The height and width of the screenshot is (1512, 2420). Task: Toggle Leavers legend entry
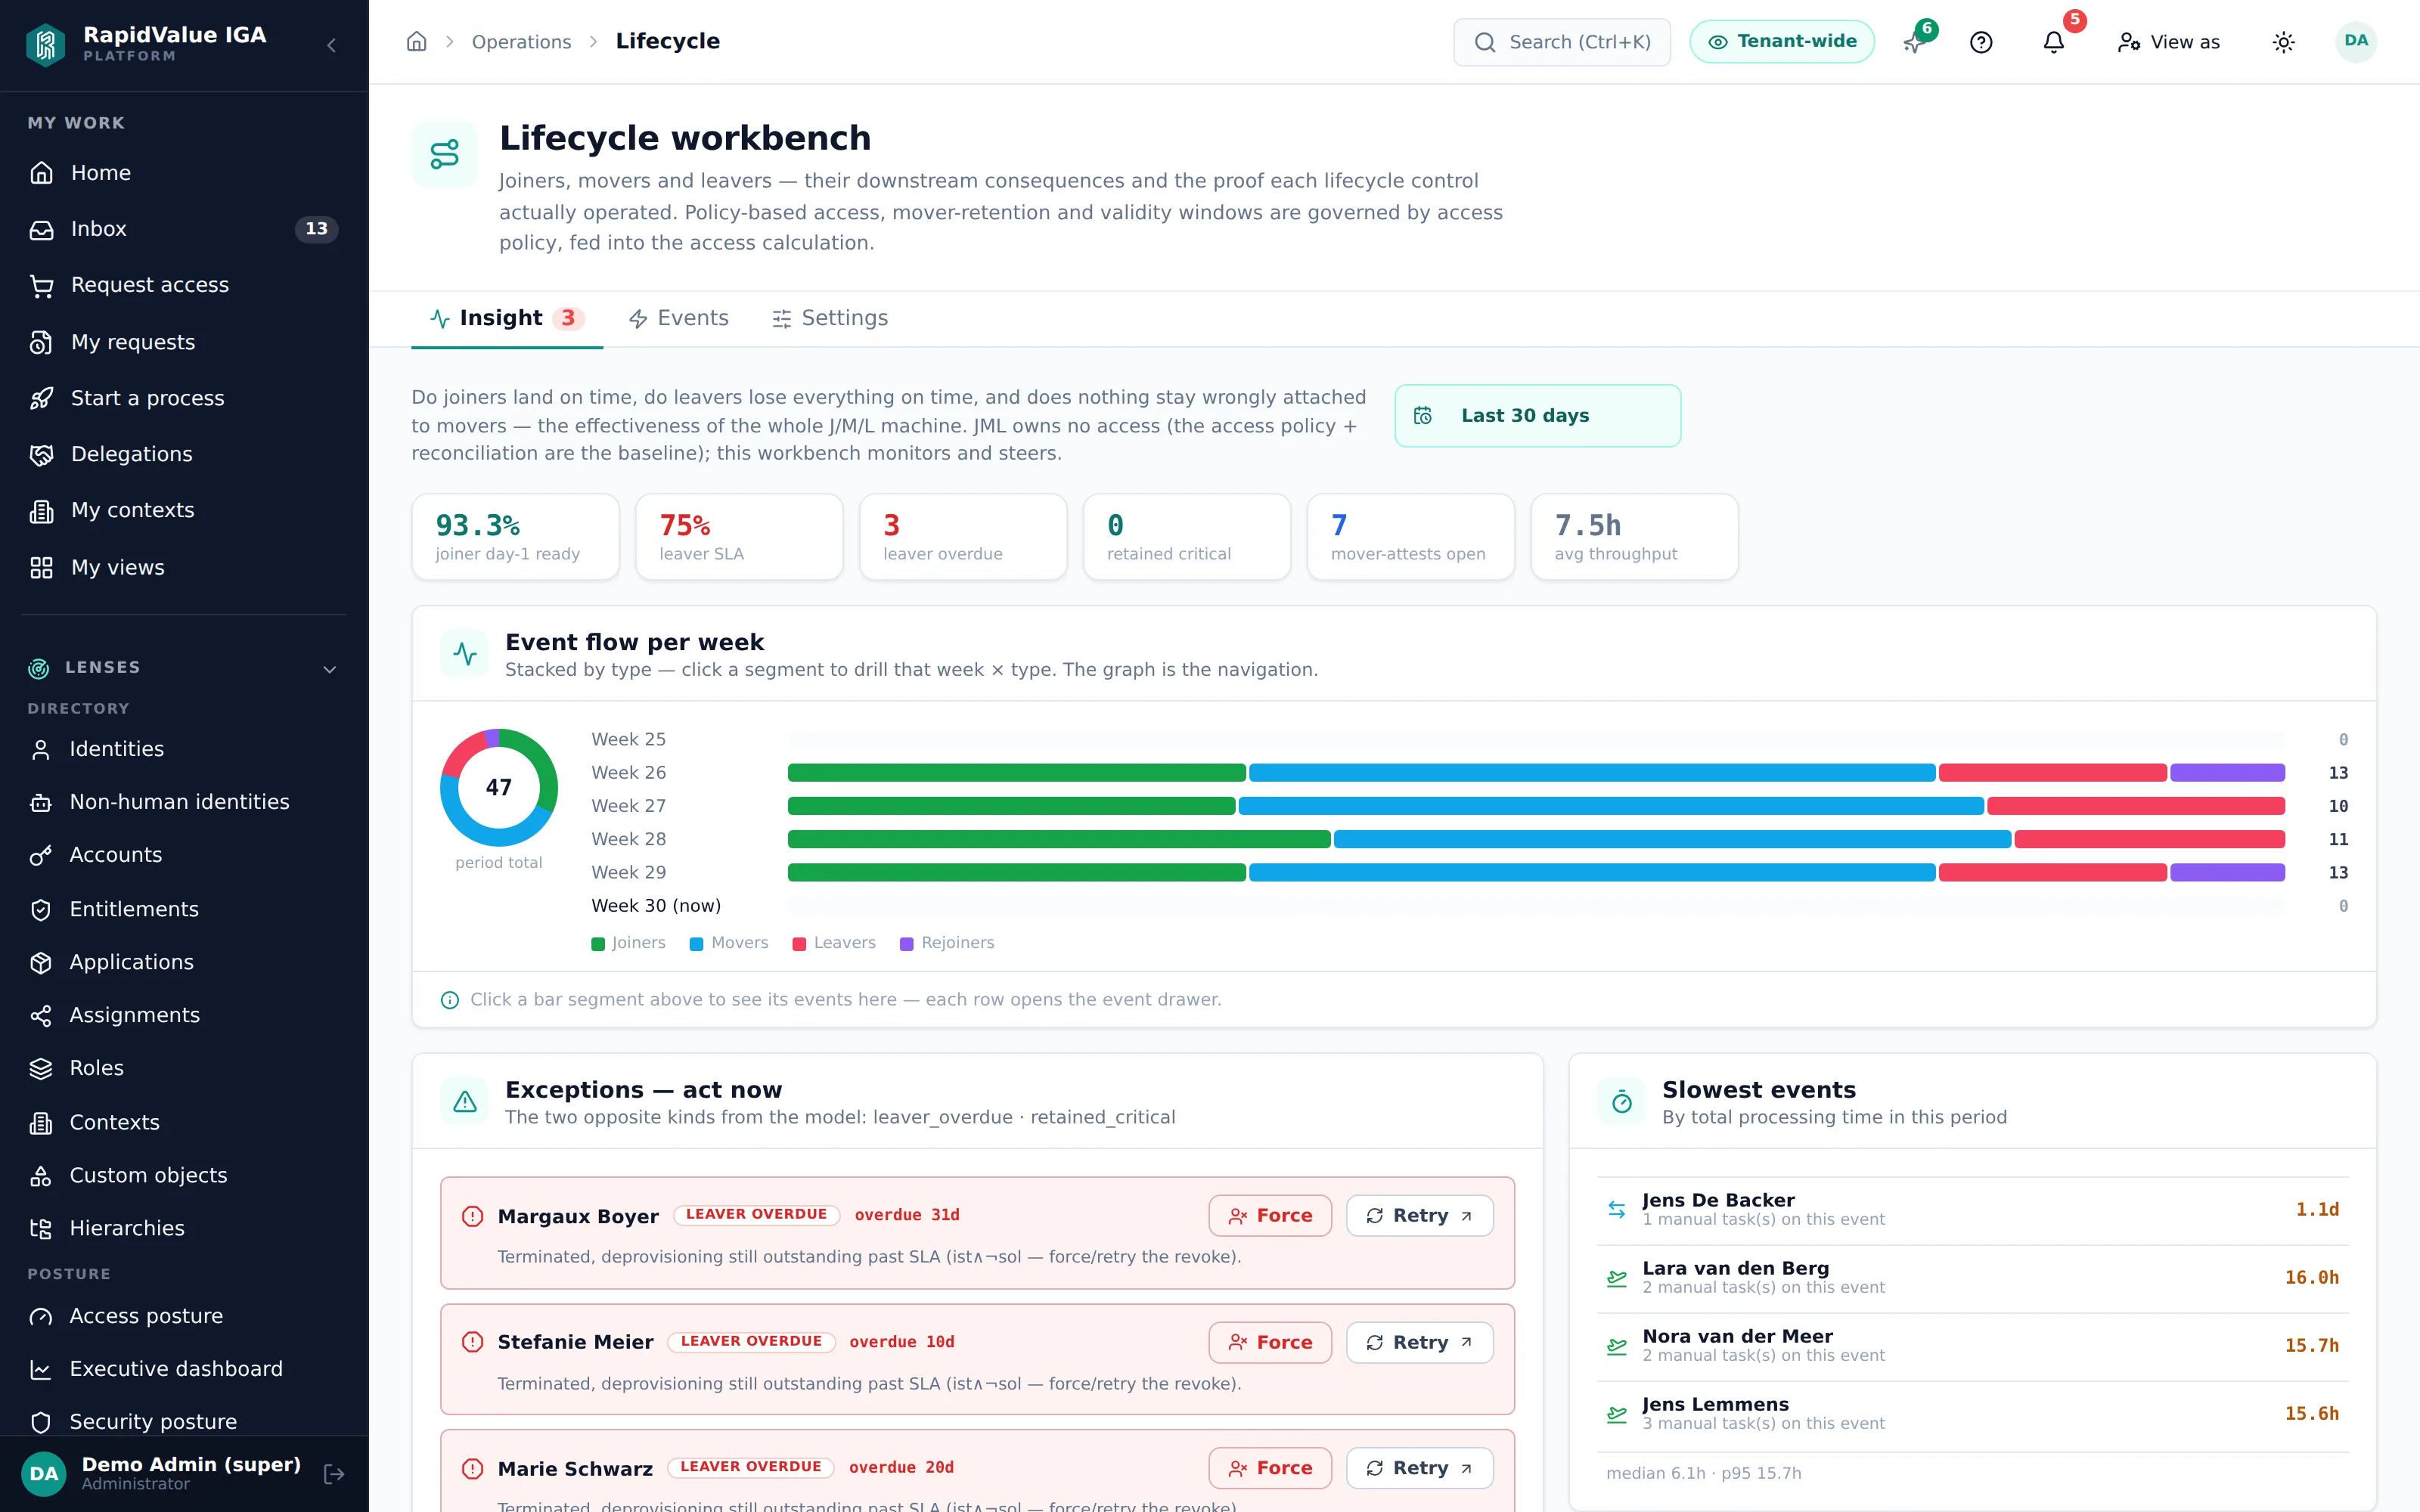834,943
